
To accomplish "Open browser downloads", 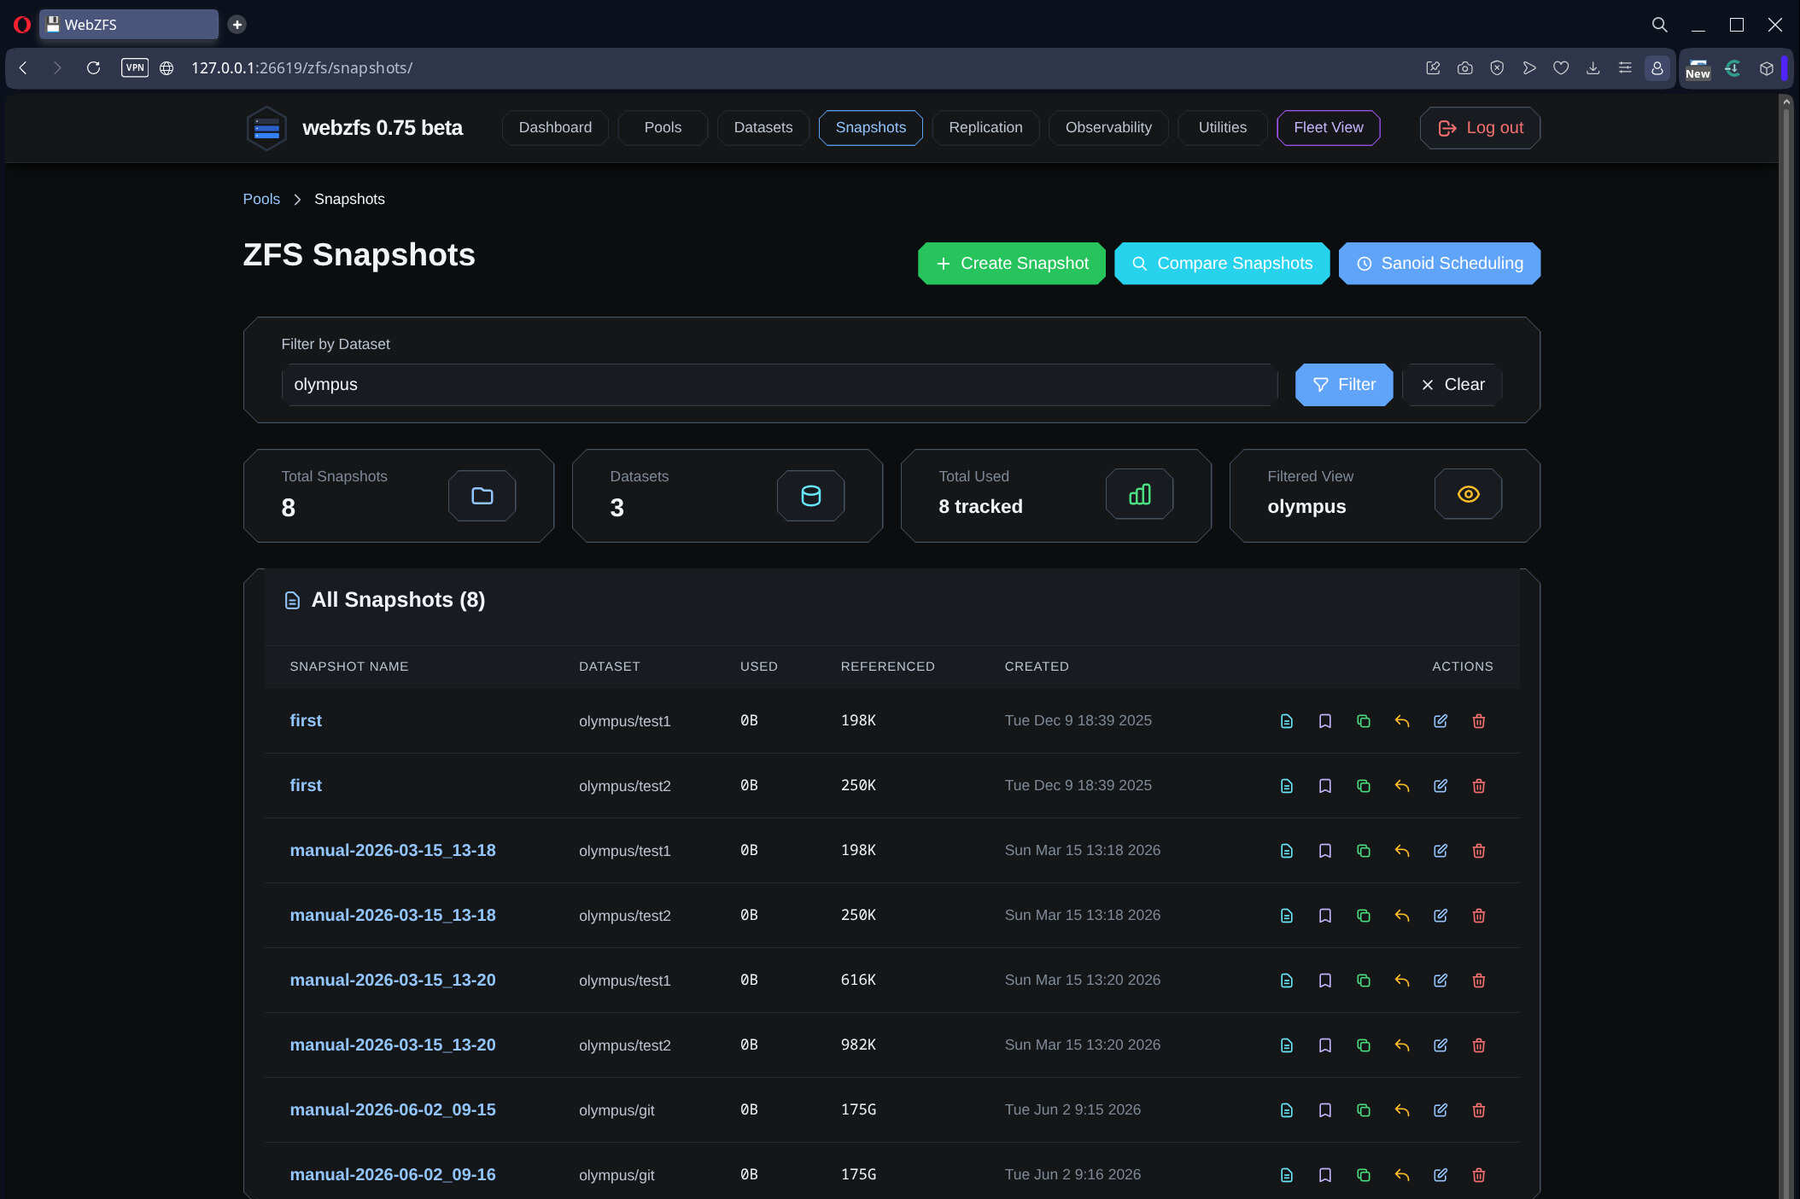I will click(x=1593, y=68).
